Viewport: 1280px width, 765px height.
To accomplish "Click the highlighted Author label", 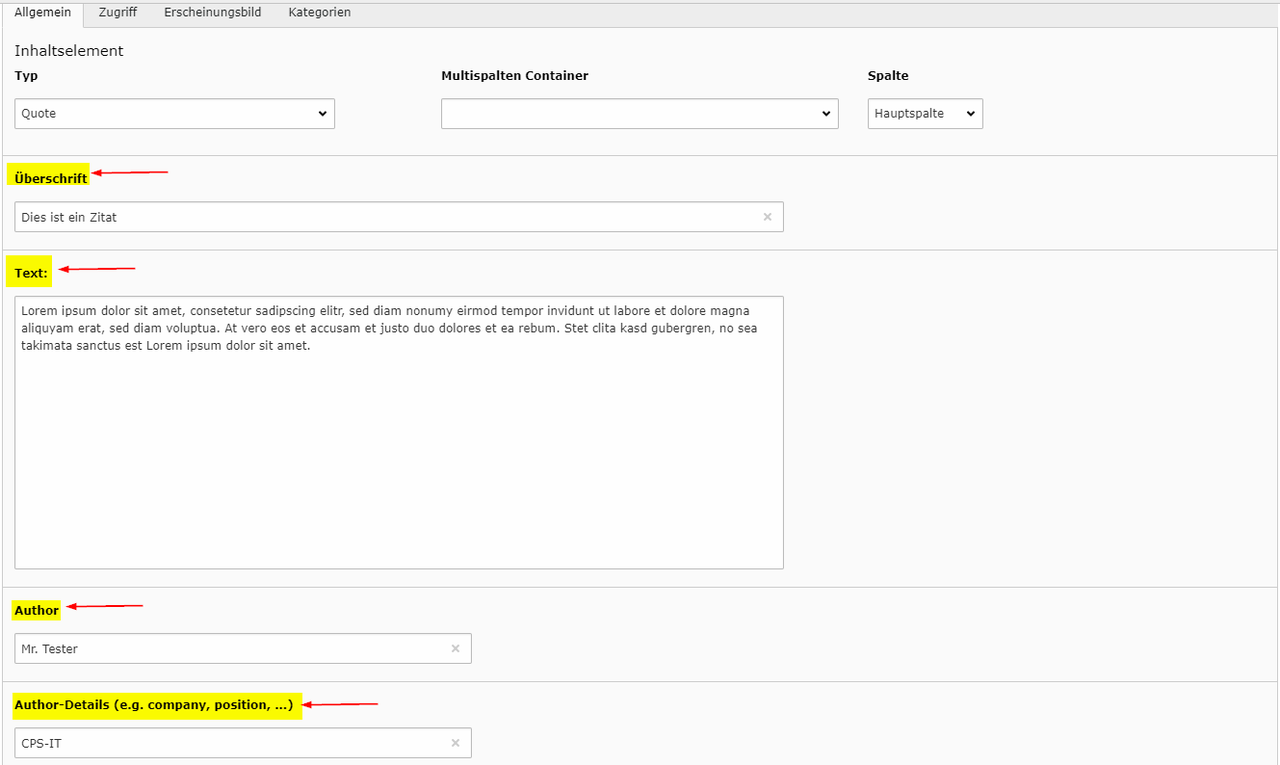I will click(37, 610).
